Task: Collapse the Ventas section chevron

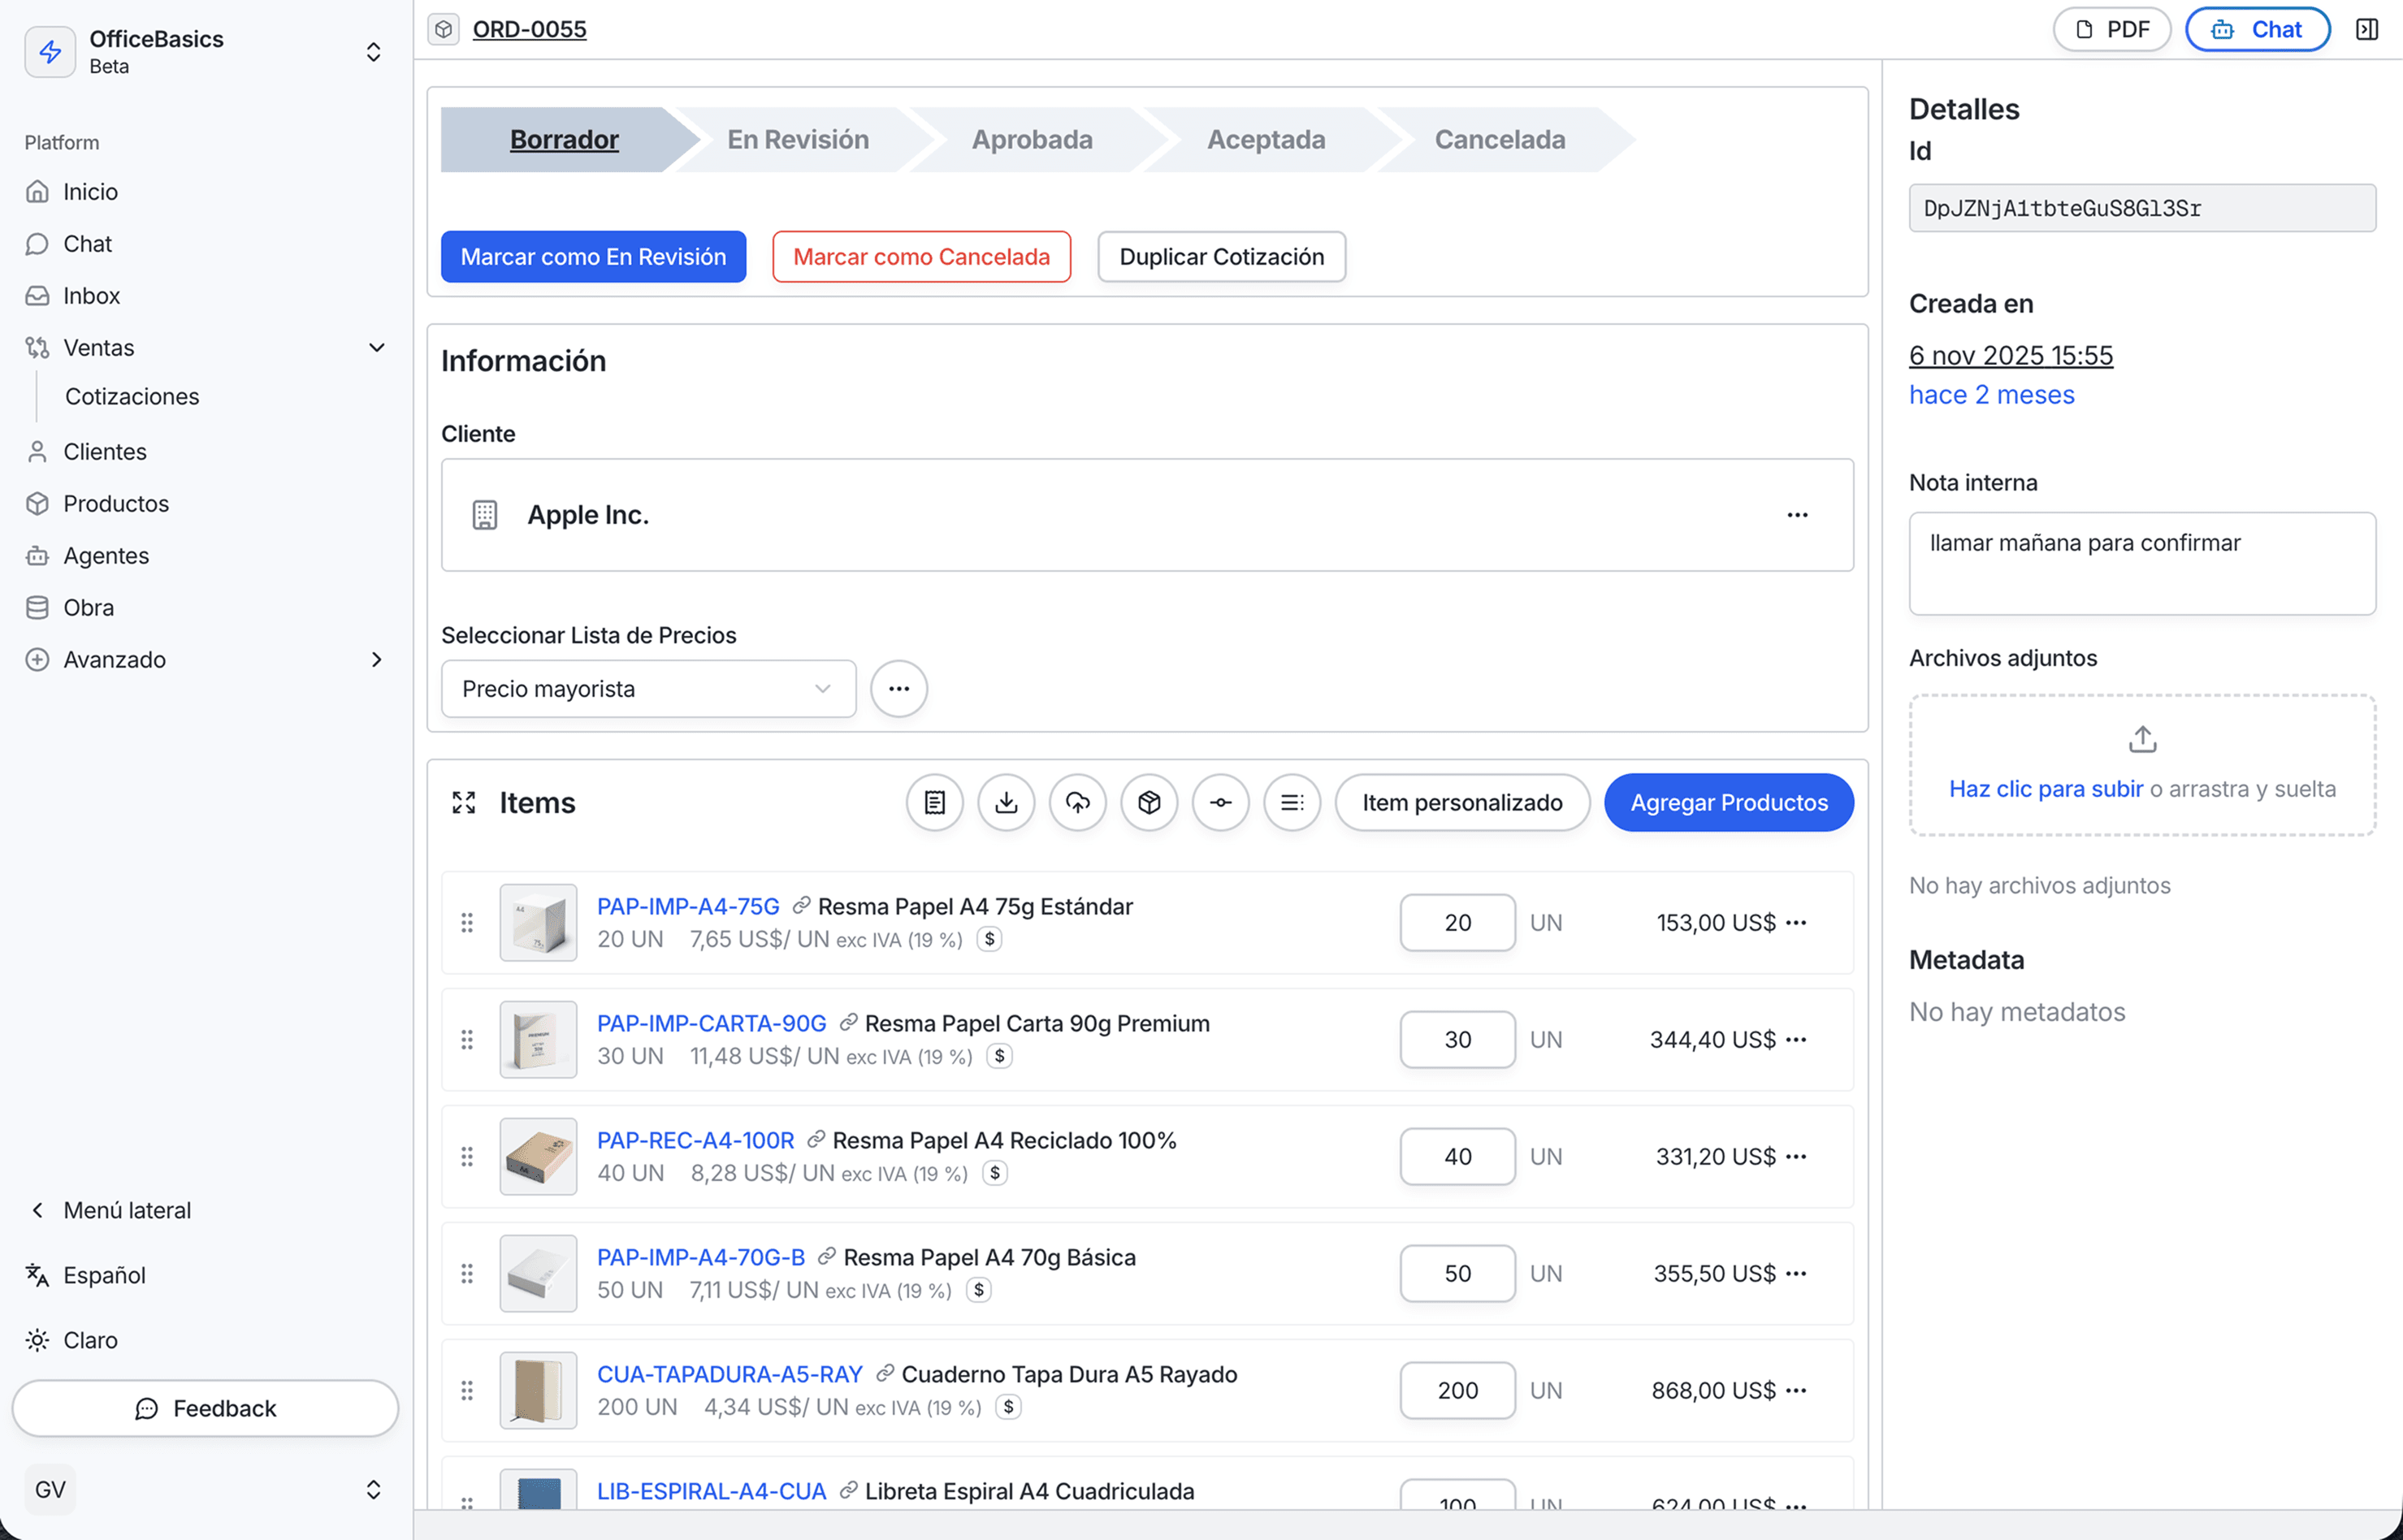Action: click(x=377, y=347)
